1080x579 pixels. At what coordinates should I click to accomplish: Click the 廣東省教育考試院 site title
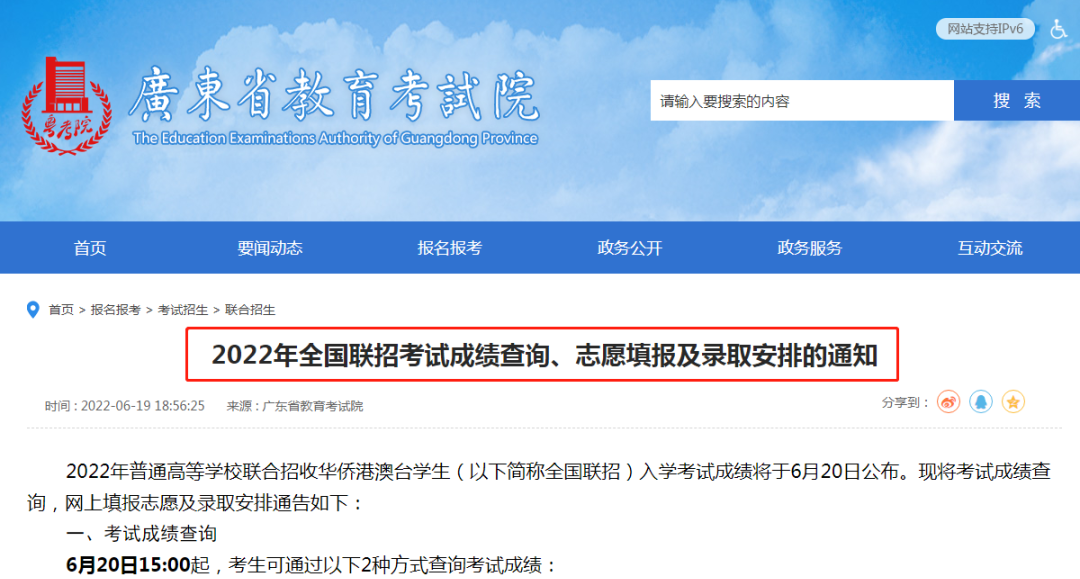click(334, 96)
